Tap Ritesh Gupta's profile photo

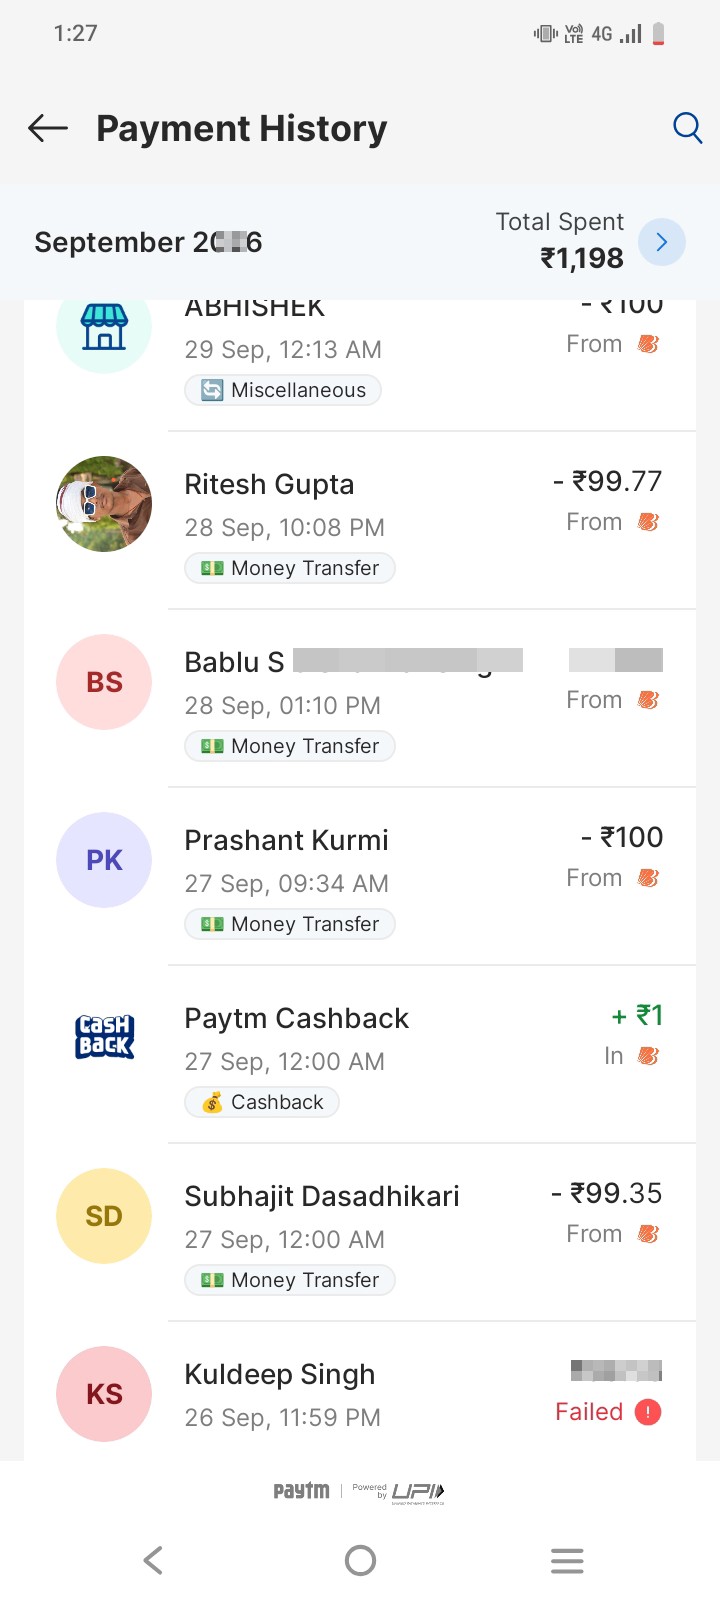(x=104, y=504)
